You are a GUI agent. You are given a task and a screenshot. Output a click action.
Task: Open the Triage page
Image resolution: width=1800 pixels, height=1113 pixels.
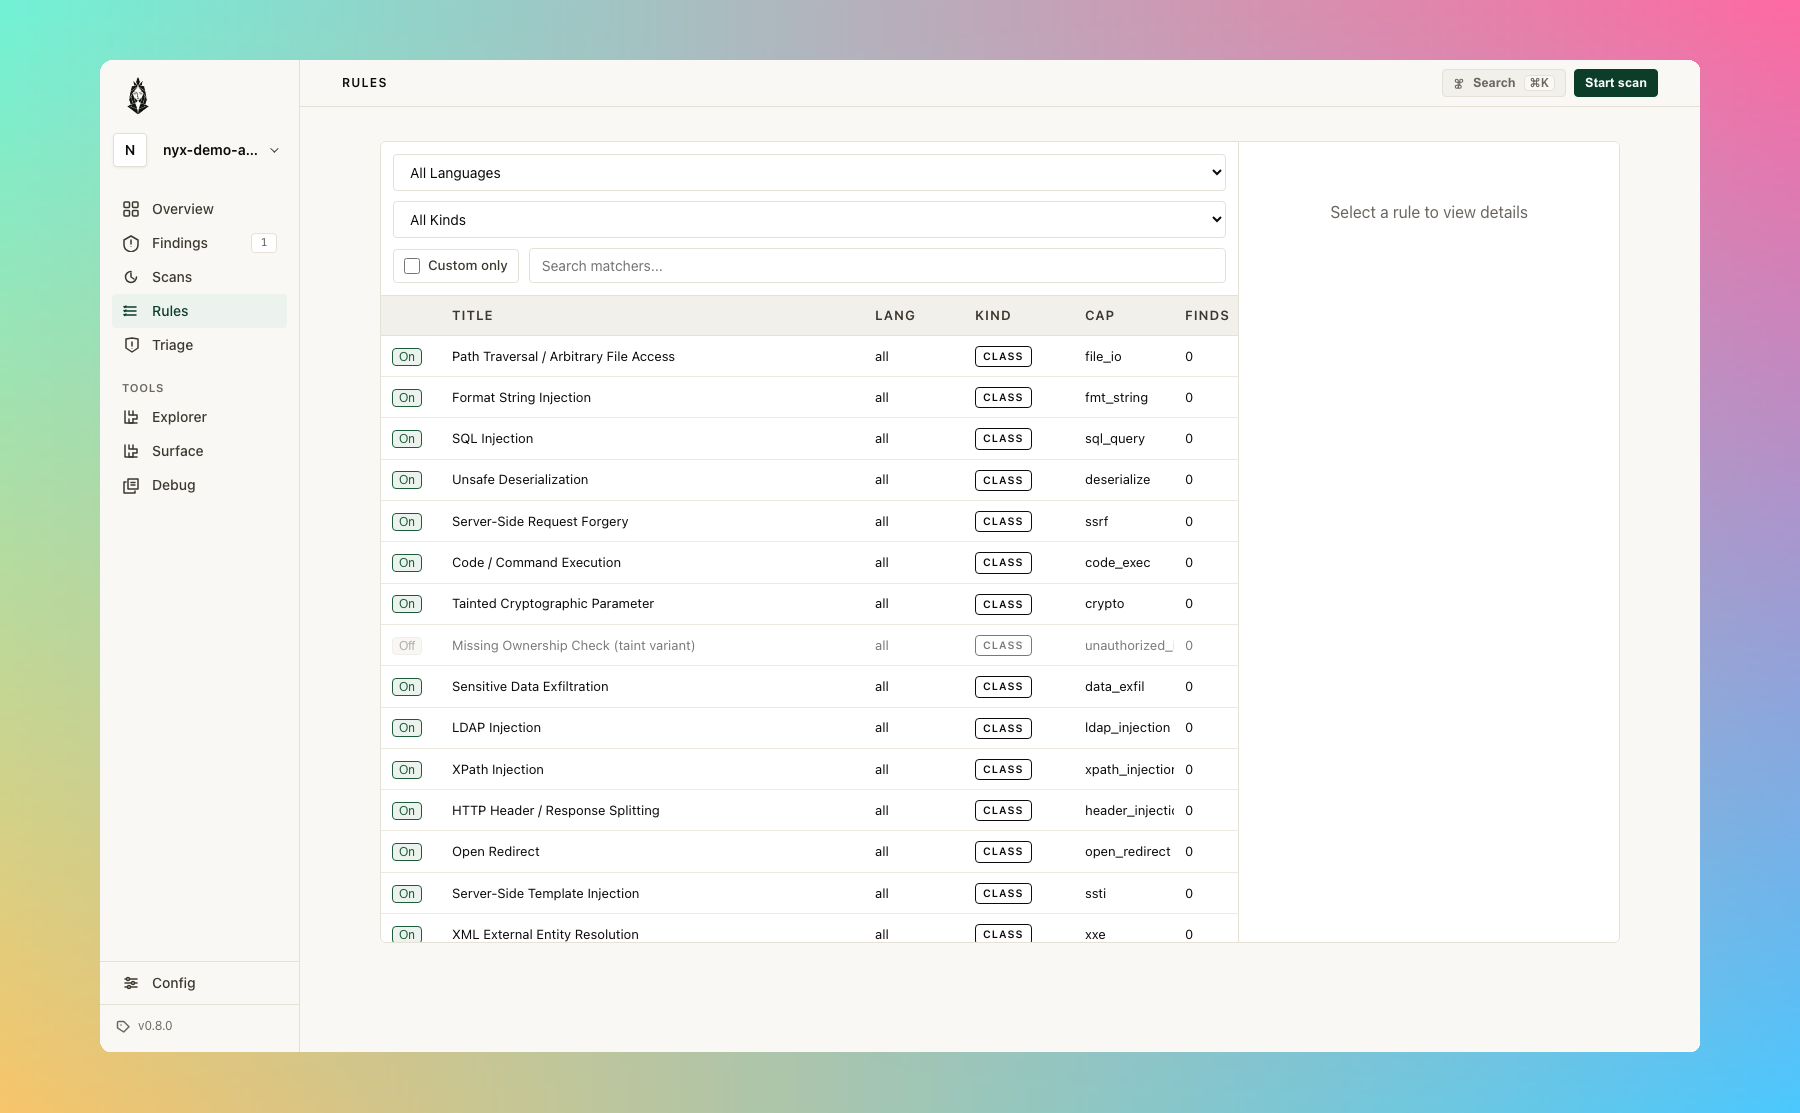pyautogui.click(x=199, y=345)
